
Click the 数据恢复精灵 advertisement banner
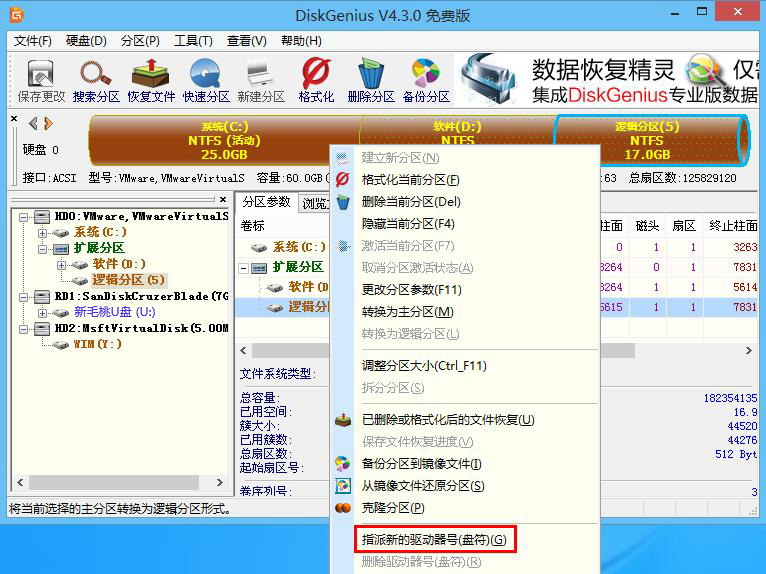pyautogui.click(x=608, y=80)
